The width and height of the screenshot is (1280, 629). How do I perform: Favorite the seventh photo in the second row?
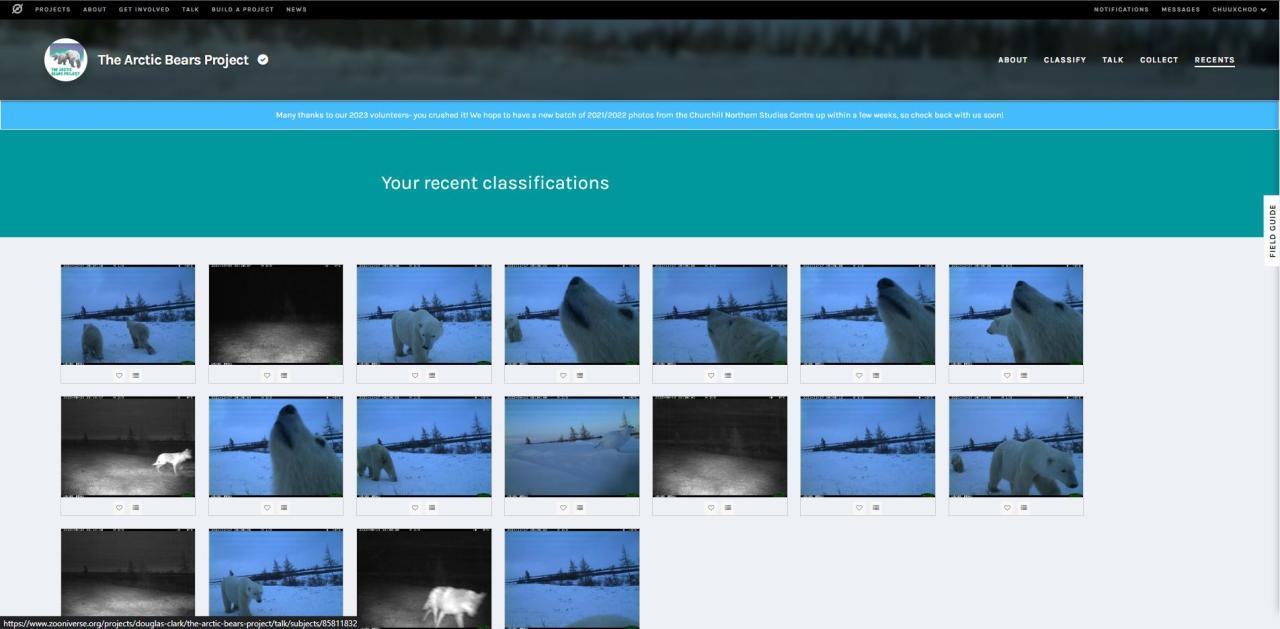click(1007, 508)
